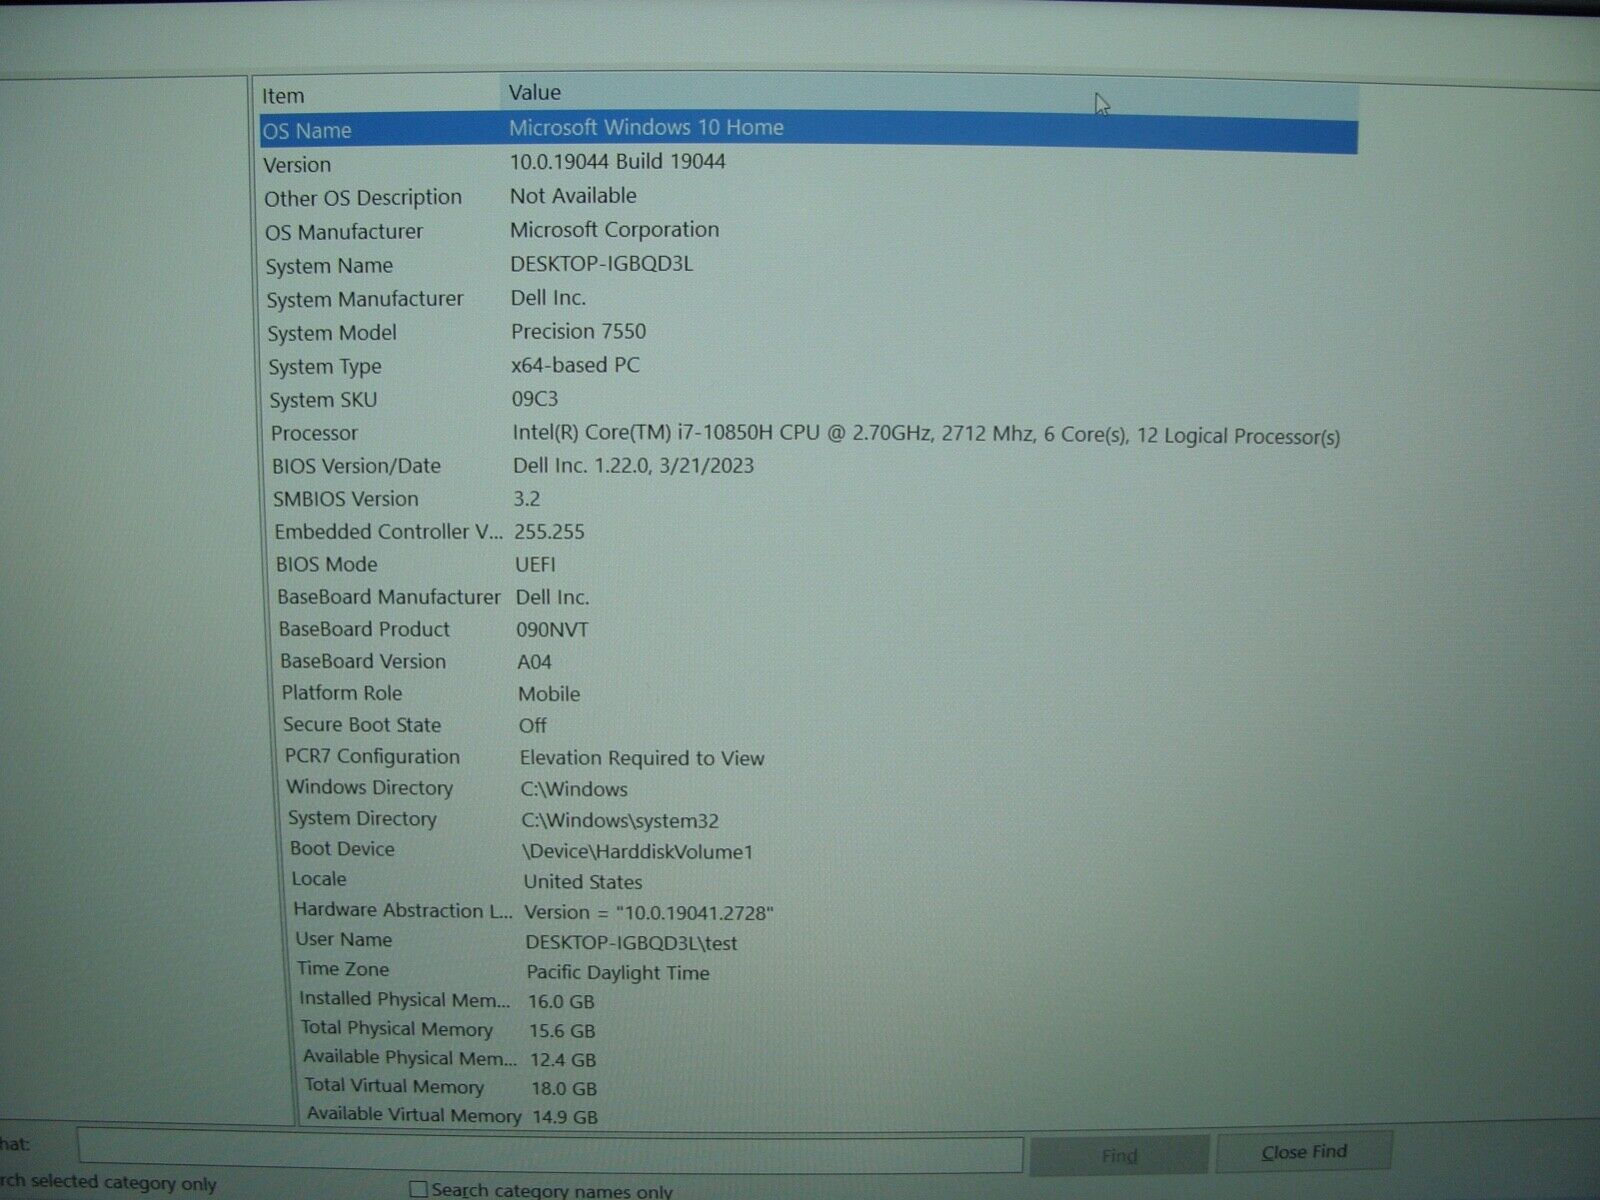Select the Embedded Controller Version row
The image size is (1600, 1200).
pyautogui.click(x=808, y=532)
